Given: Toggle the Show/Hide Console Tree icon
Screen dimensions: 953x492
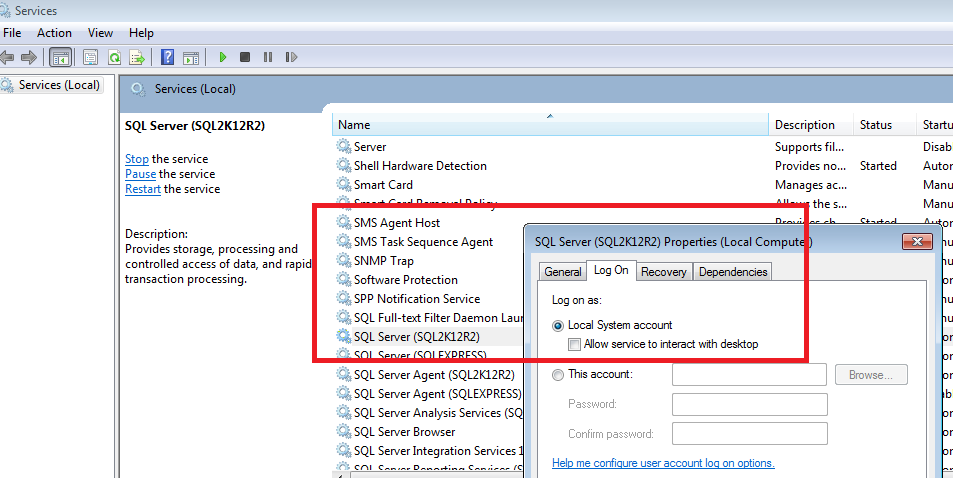Looking at the screenshot, I should tap(61, 58).
